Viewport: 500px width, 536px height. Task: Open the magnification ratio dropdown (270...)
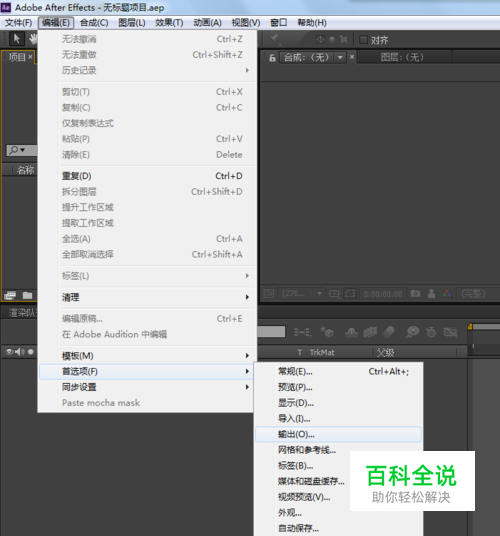(x=302, y=294)
